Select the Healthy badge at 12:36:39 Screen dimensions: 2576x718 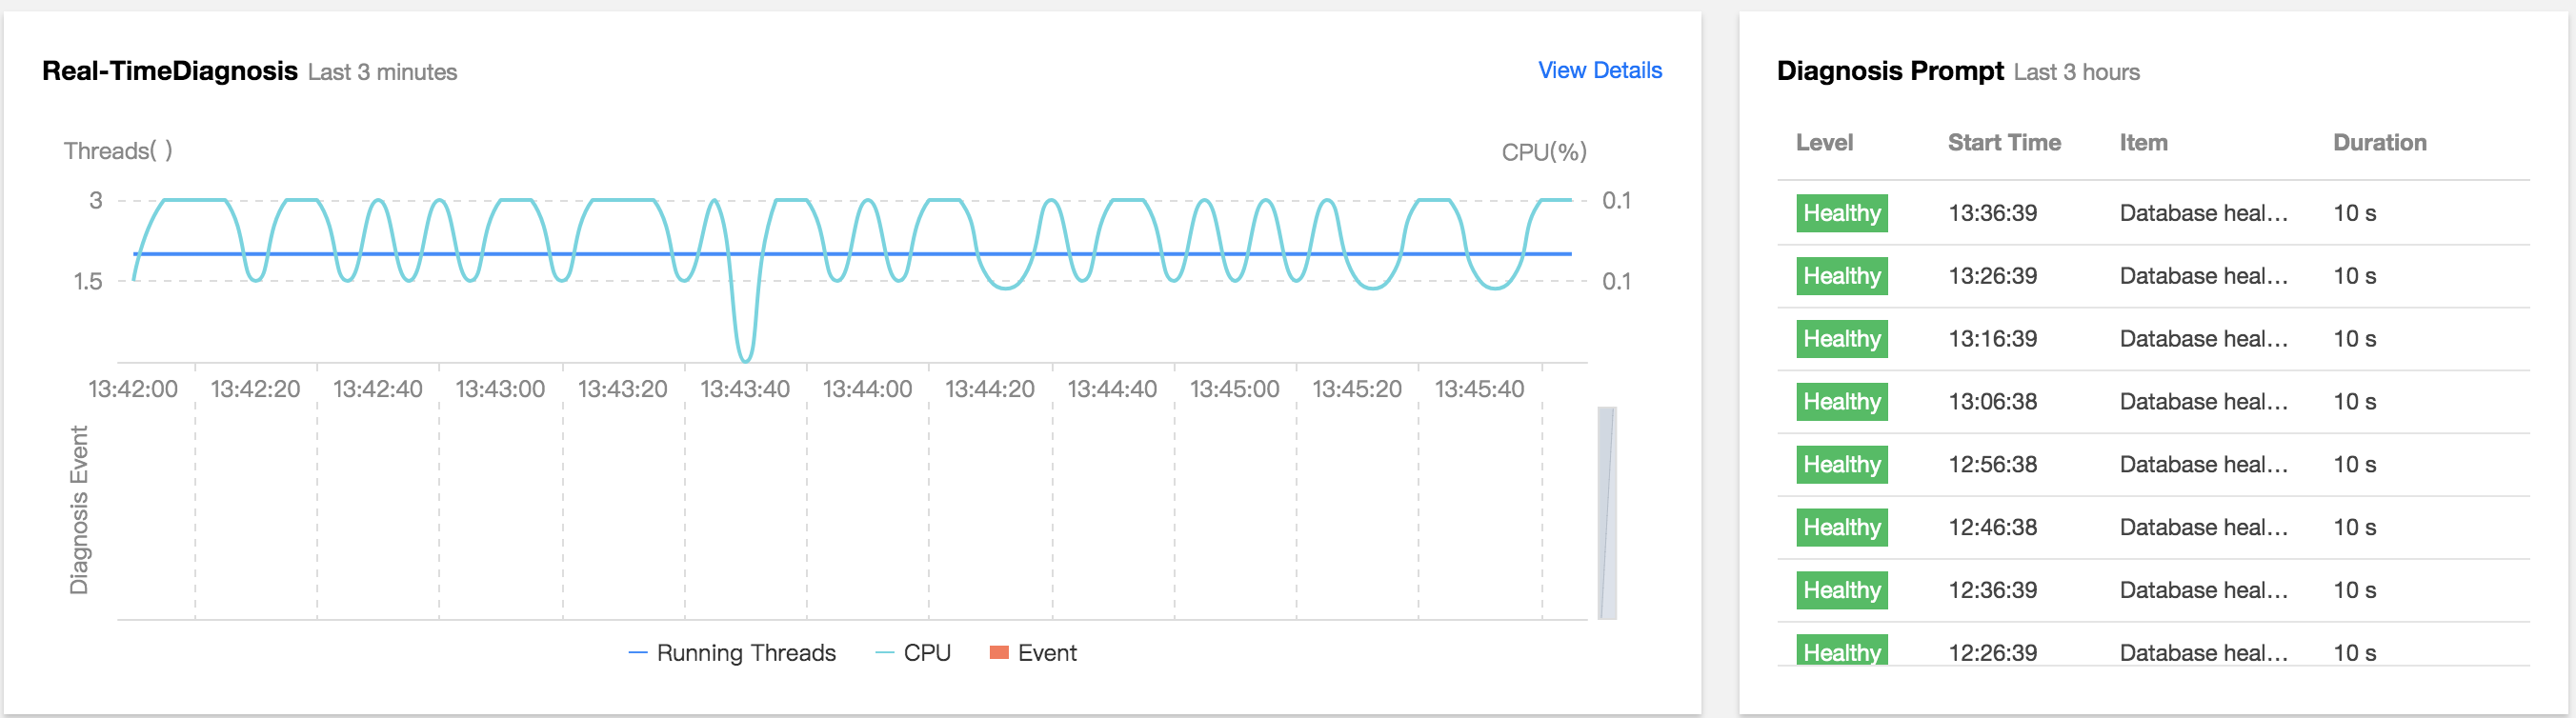pos(1841,590)
